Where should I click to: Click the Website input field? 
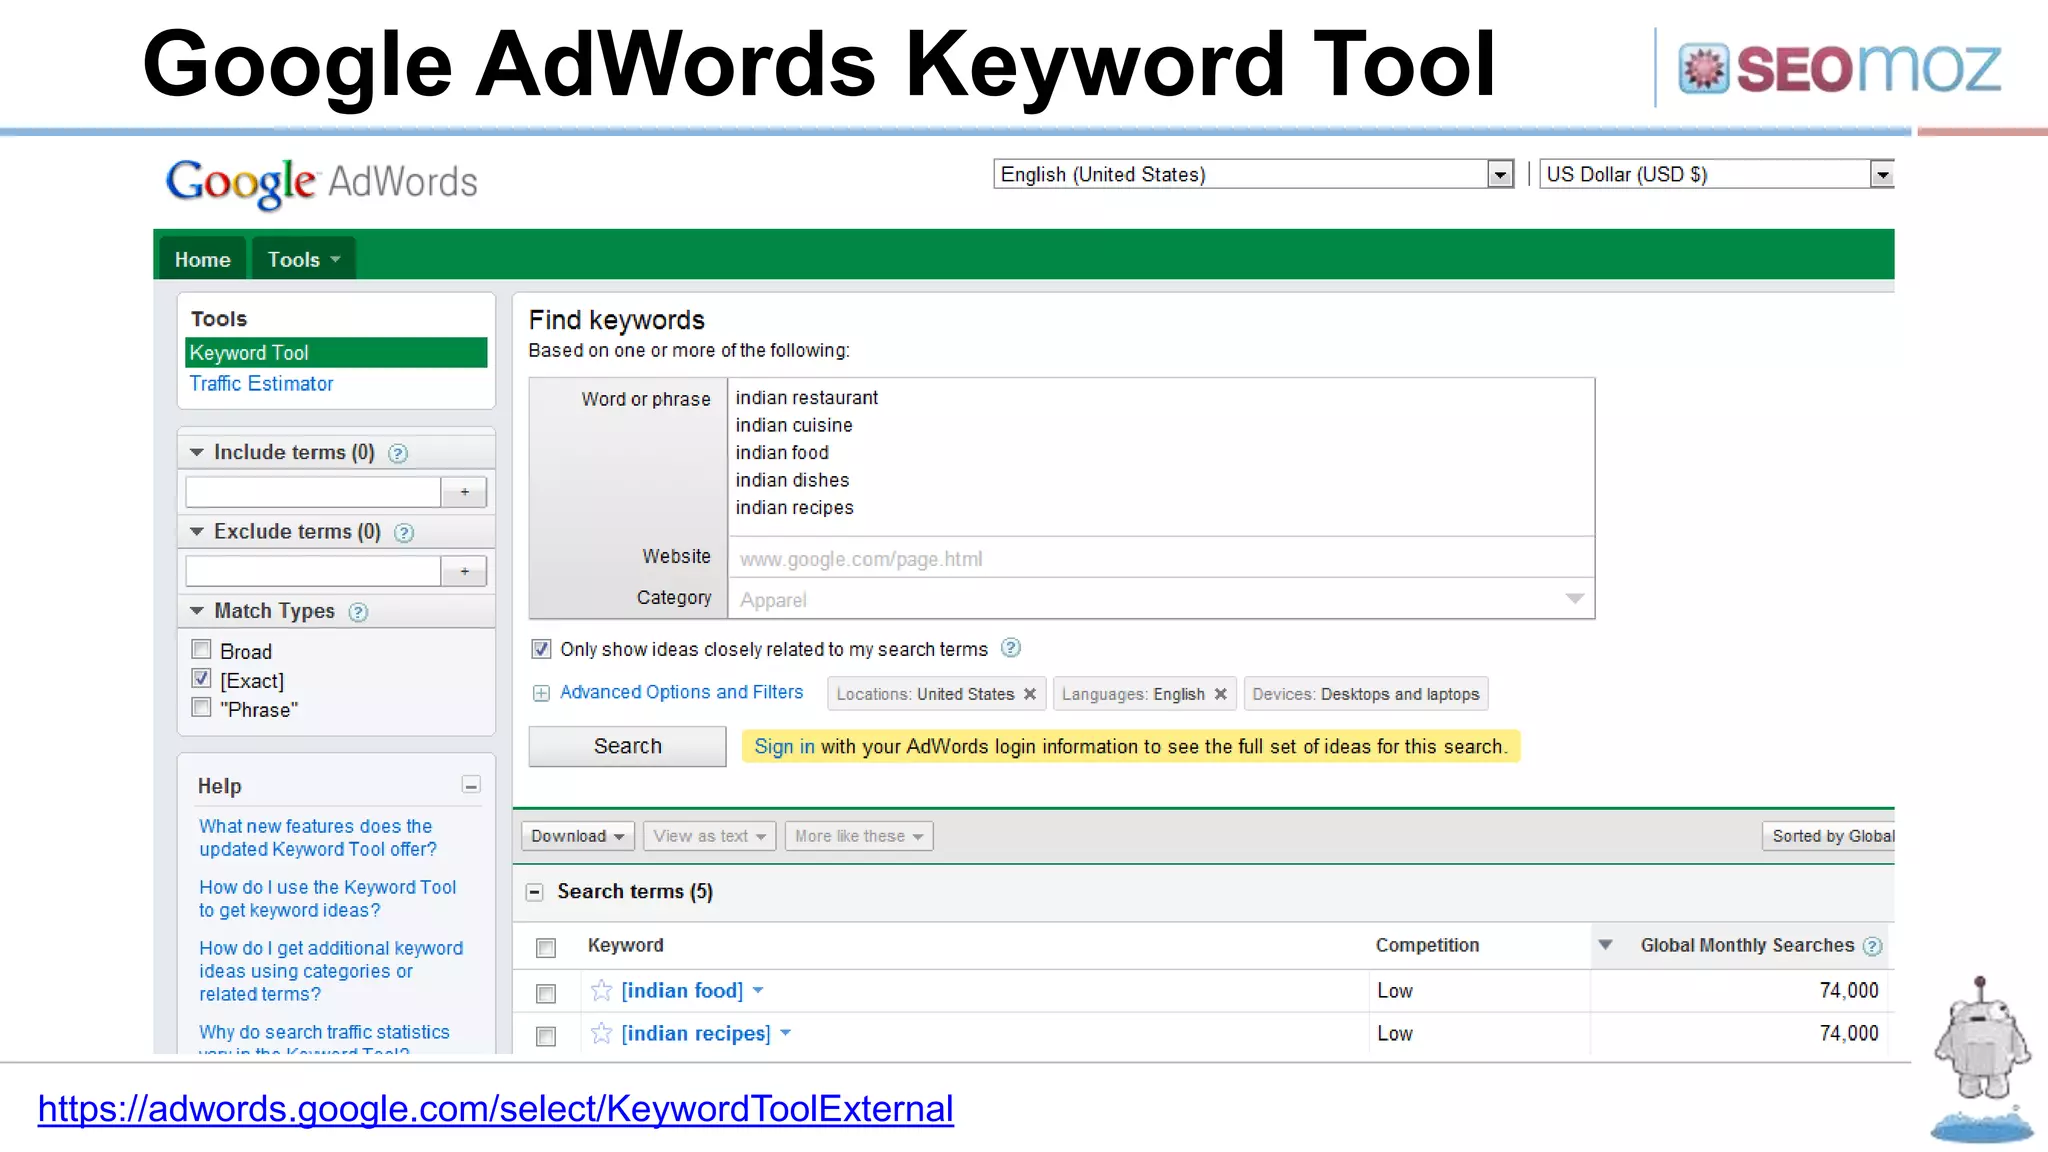click(1161, 558)
